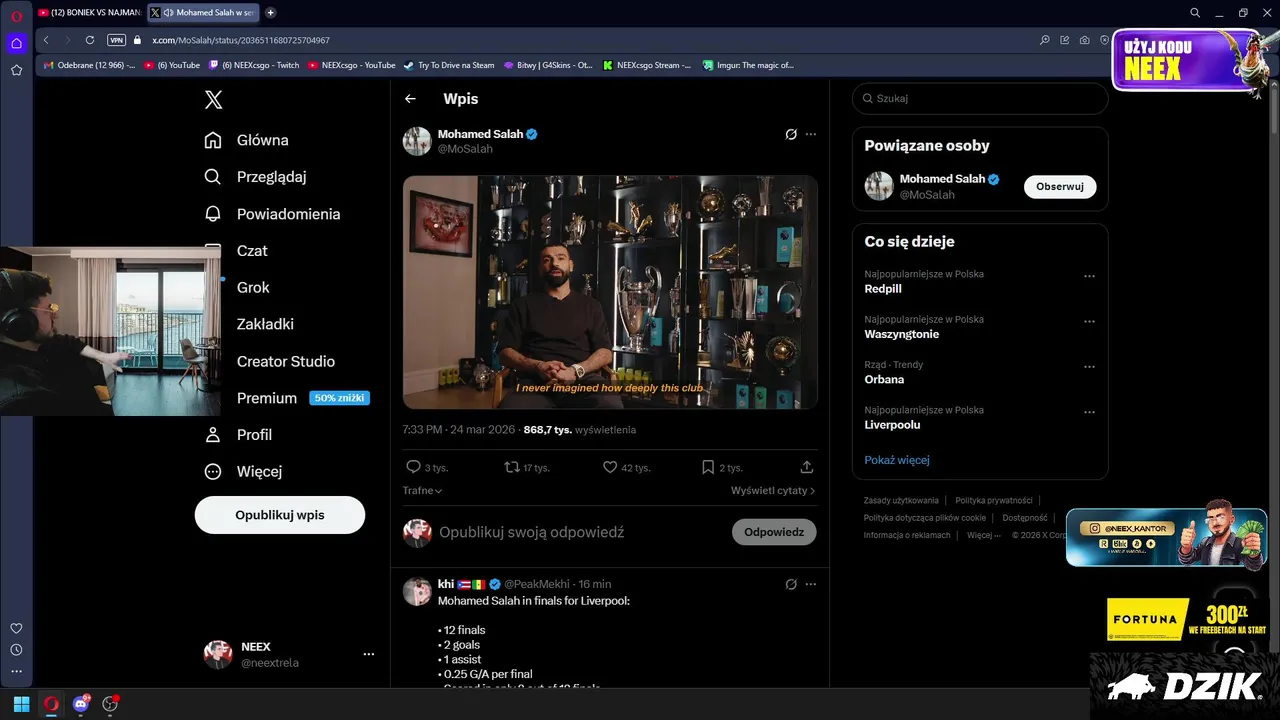Screen dimensions: 1280x720
Task: Click the Grok icon on Salah's post
Action: [791, 134]
